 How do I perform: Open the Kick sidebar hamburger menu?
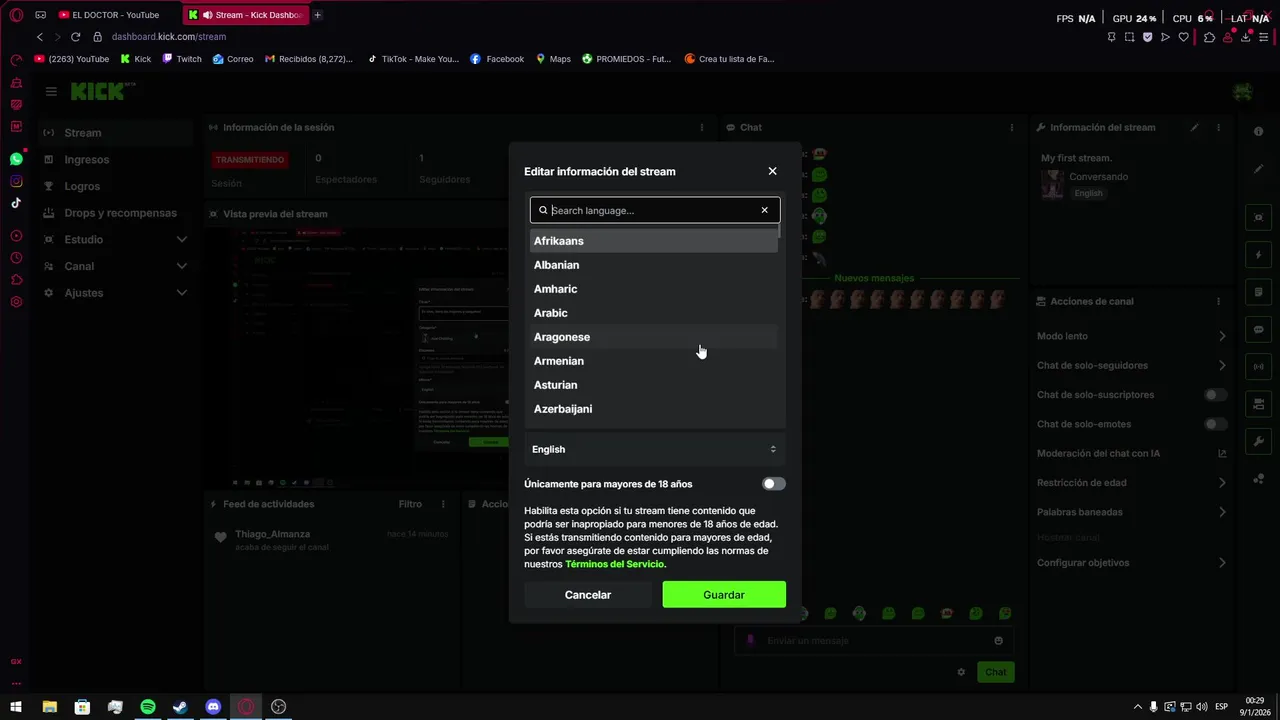click(51, 91)
